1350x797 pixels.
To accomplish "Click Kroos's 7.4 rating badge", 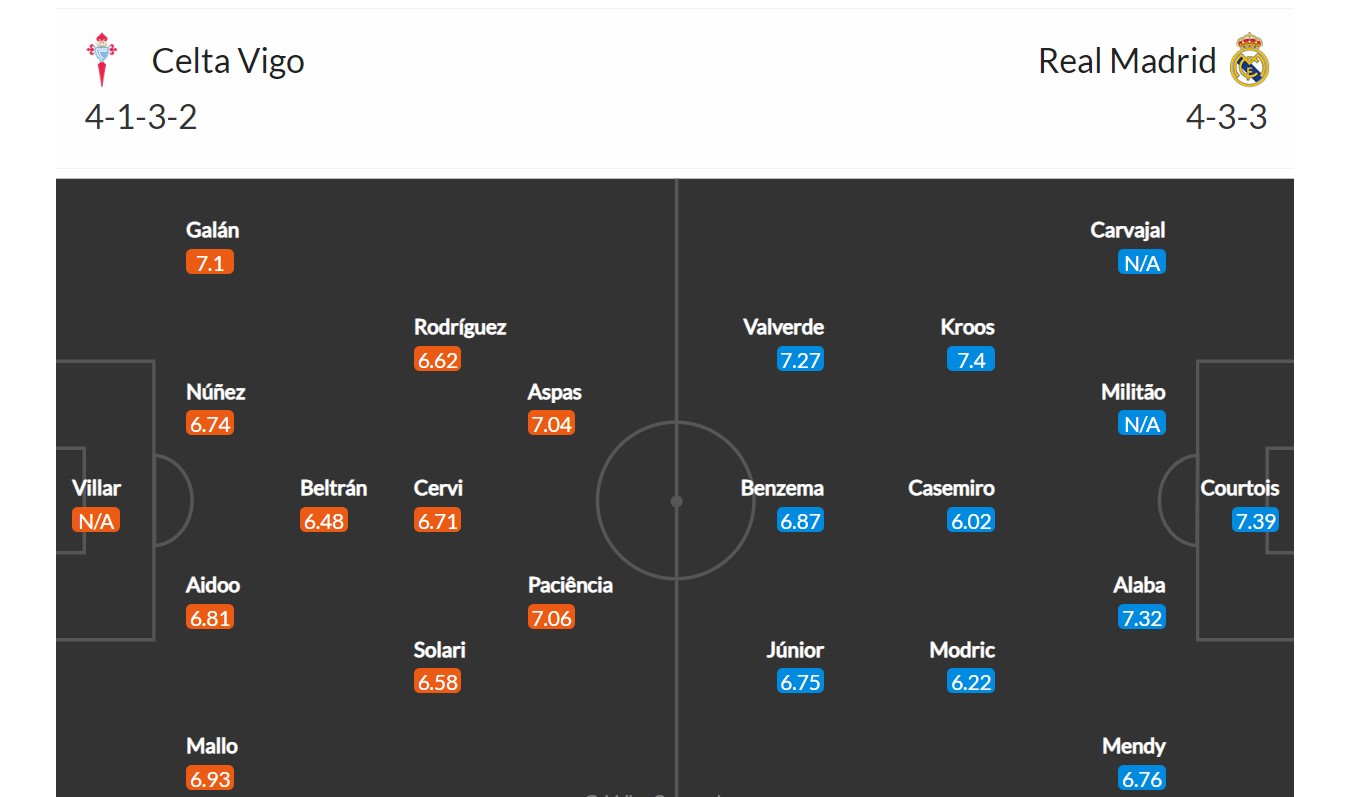I will (x=971, y=360).
